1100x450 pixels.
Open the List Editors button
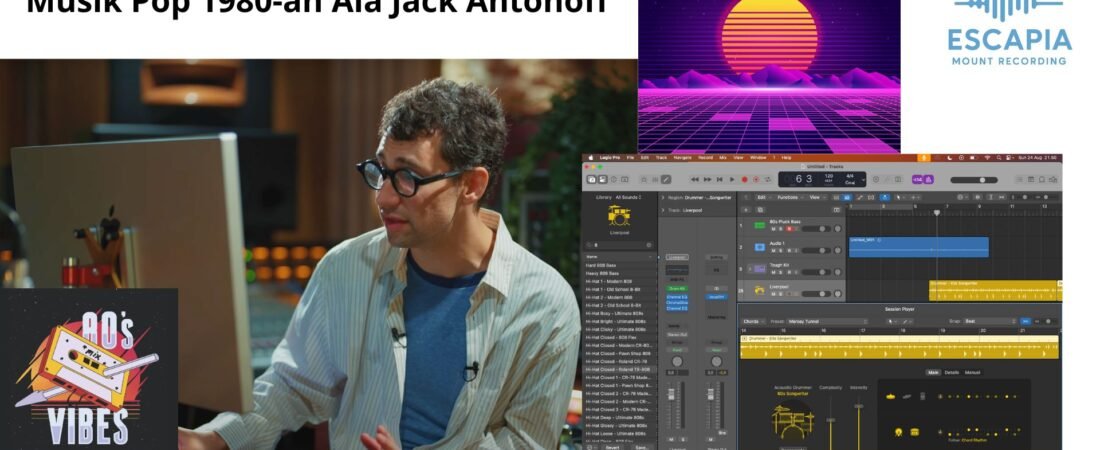(x=1019, y=180)
